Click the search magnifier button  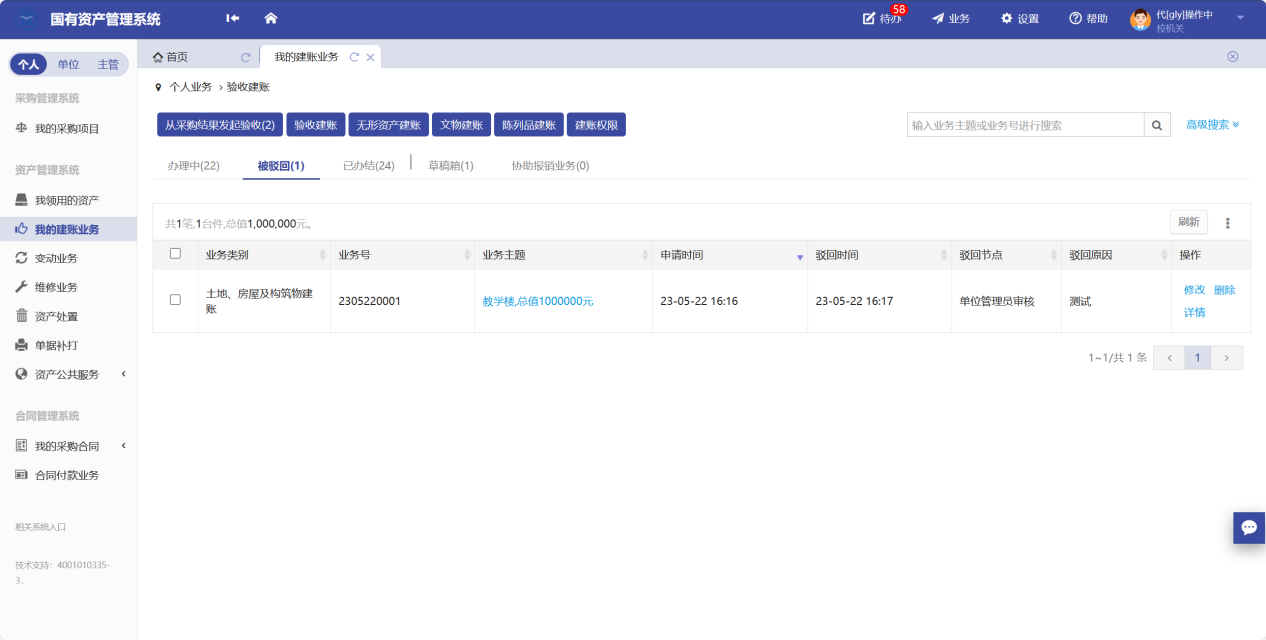1157,125
